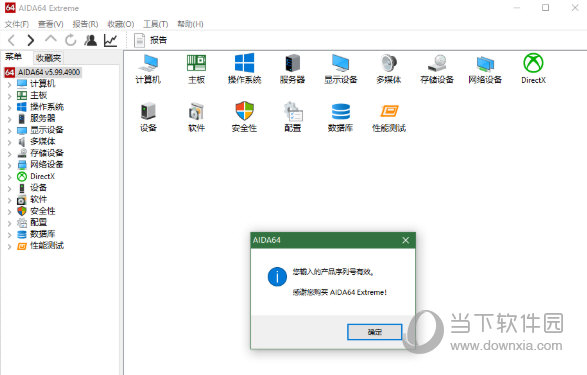Go forward with the right arrow toolbar button
Image resolution: width=587 pixels, height=375 pixels.
31,40
